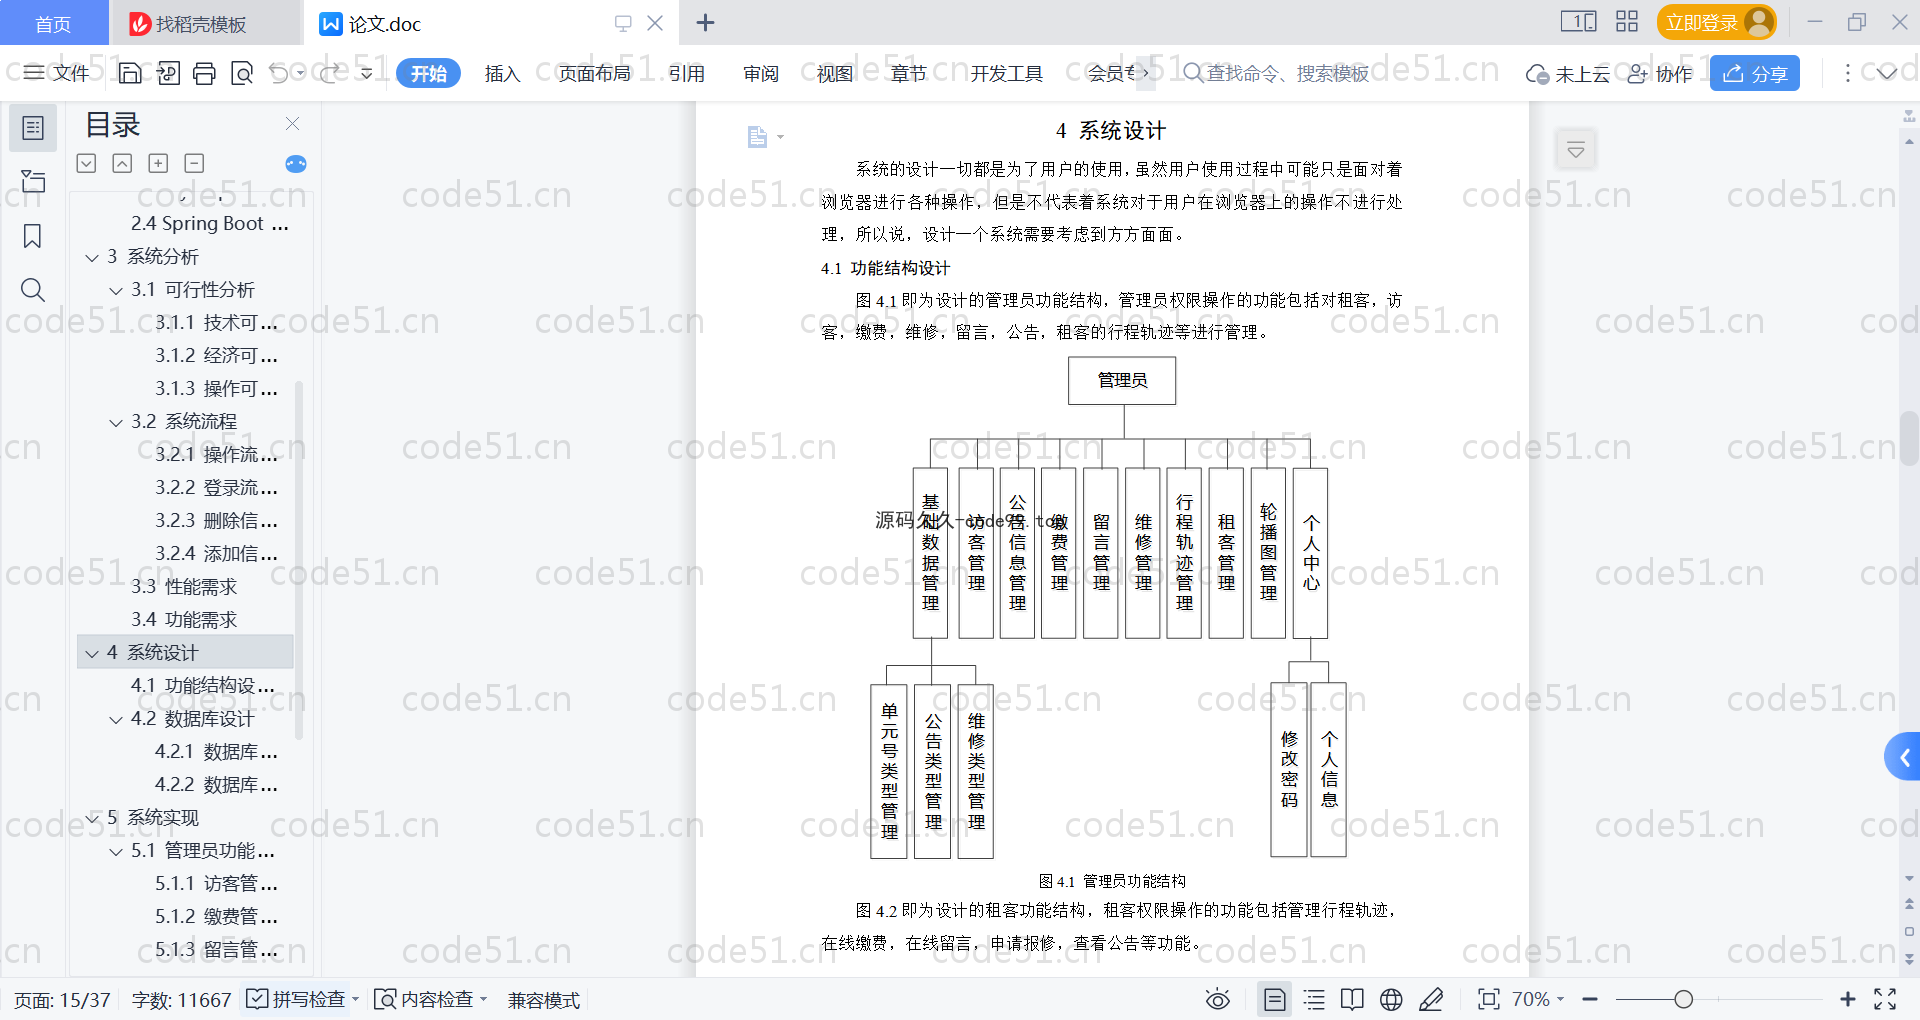Switch to the 页面布局 ribbon tab
The height and width of the screenshot is (1020, 1920).
594,73
